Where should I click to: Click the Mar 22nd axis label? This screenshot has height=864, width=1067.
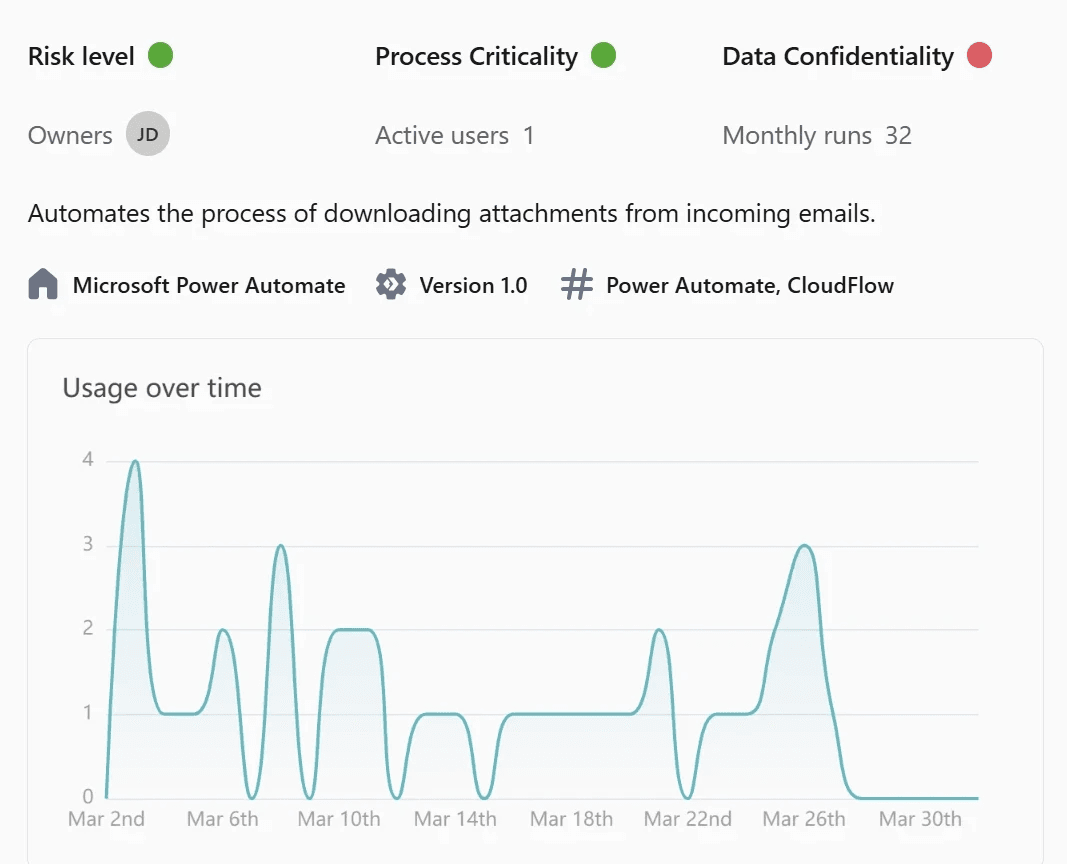[x=688, y=818]
